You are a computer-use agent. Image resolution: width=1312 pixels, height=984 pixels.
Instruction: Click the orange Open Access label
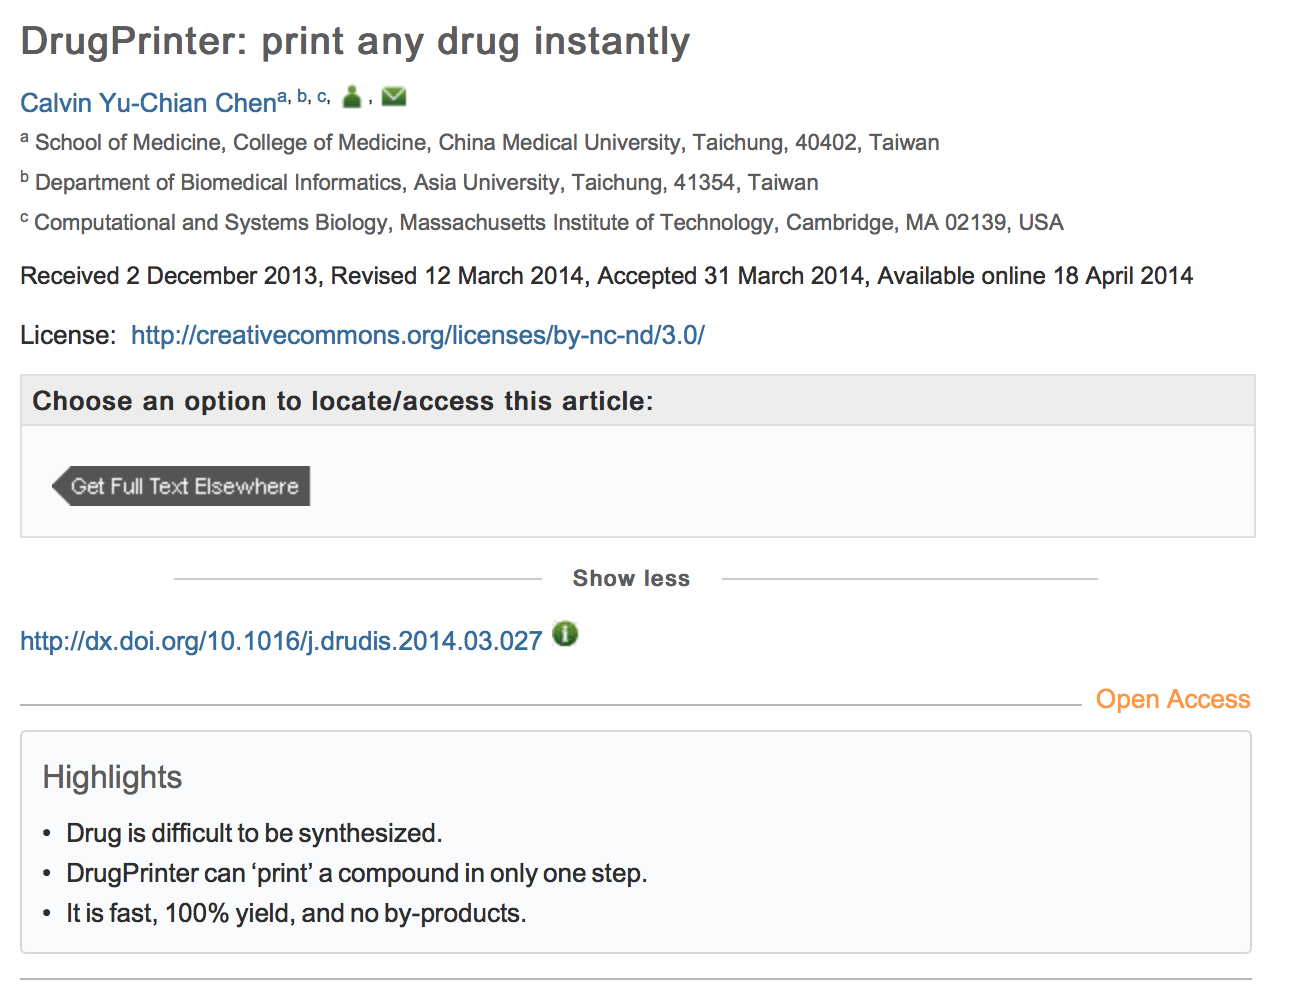(1173, 699)
